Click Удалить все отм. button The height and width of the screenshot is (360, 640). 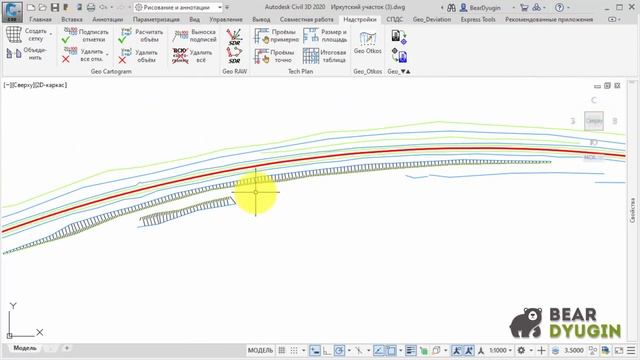click(83, 55)
